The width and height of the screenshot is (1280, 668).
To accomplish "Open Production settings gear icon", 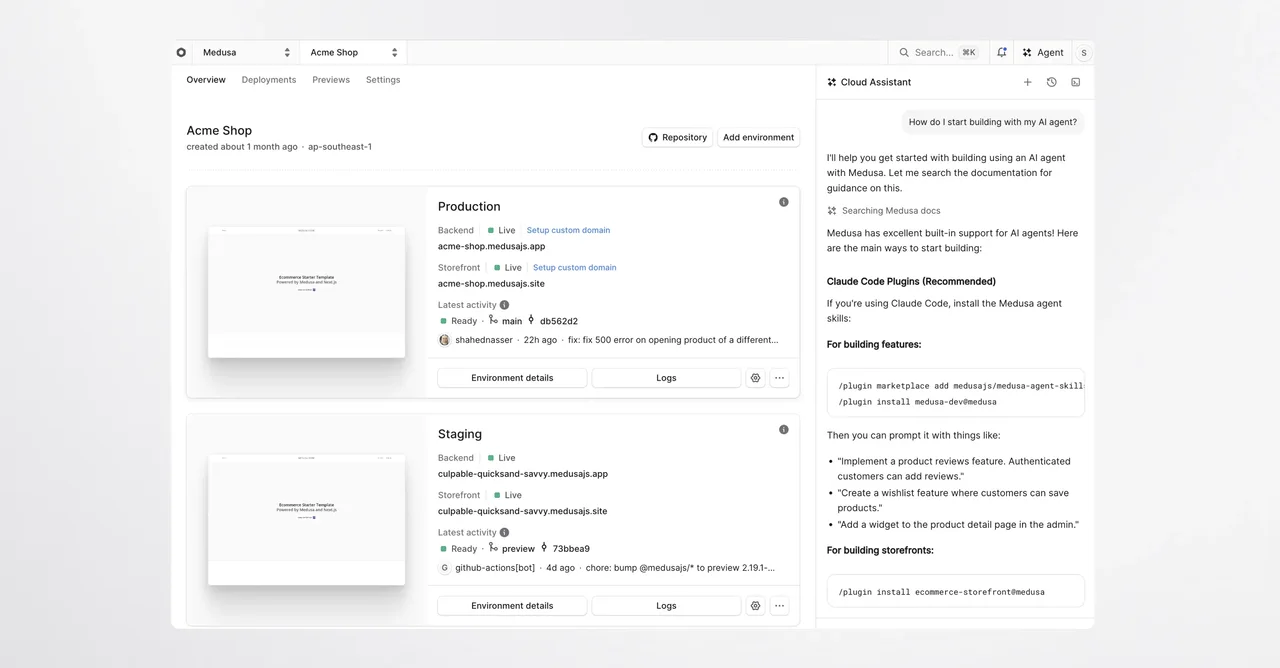I will coord(755,378).
